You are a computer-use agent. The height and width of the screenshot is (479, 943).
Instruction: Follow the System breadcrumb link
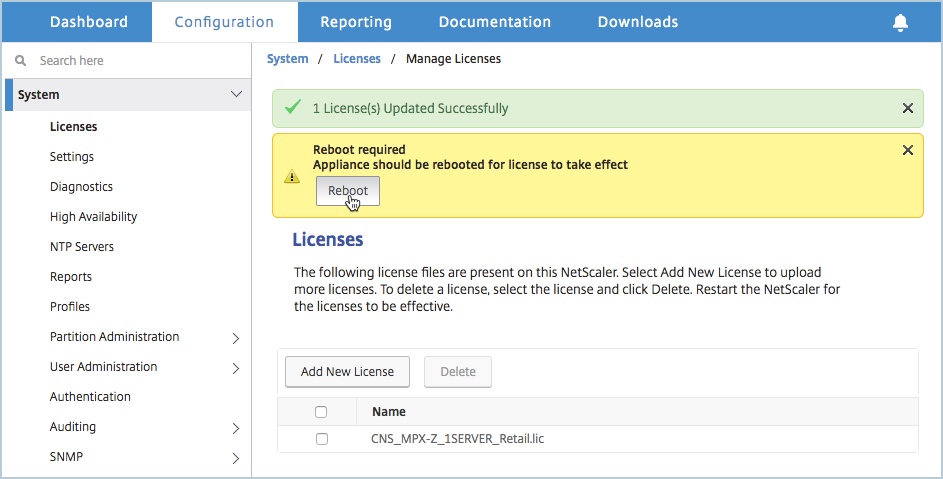click(x=287, y=58)
